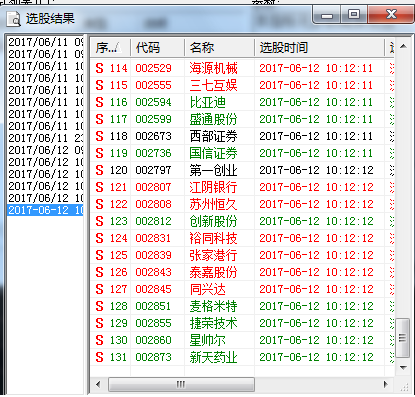This screenshot has height=397, width=415.
Task: Select stock 海源机械
Action: pos(213,68)
